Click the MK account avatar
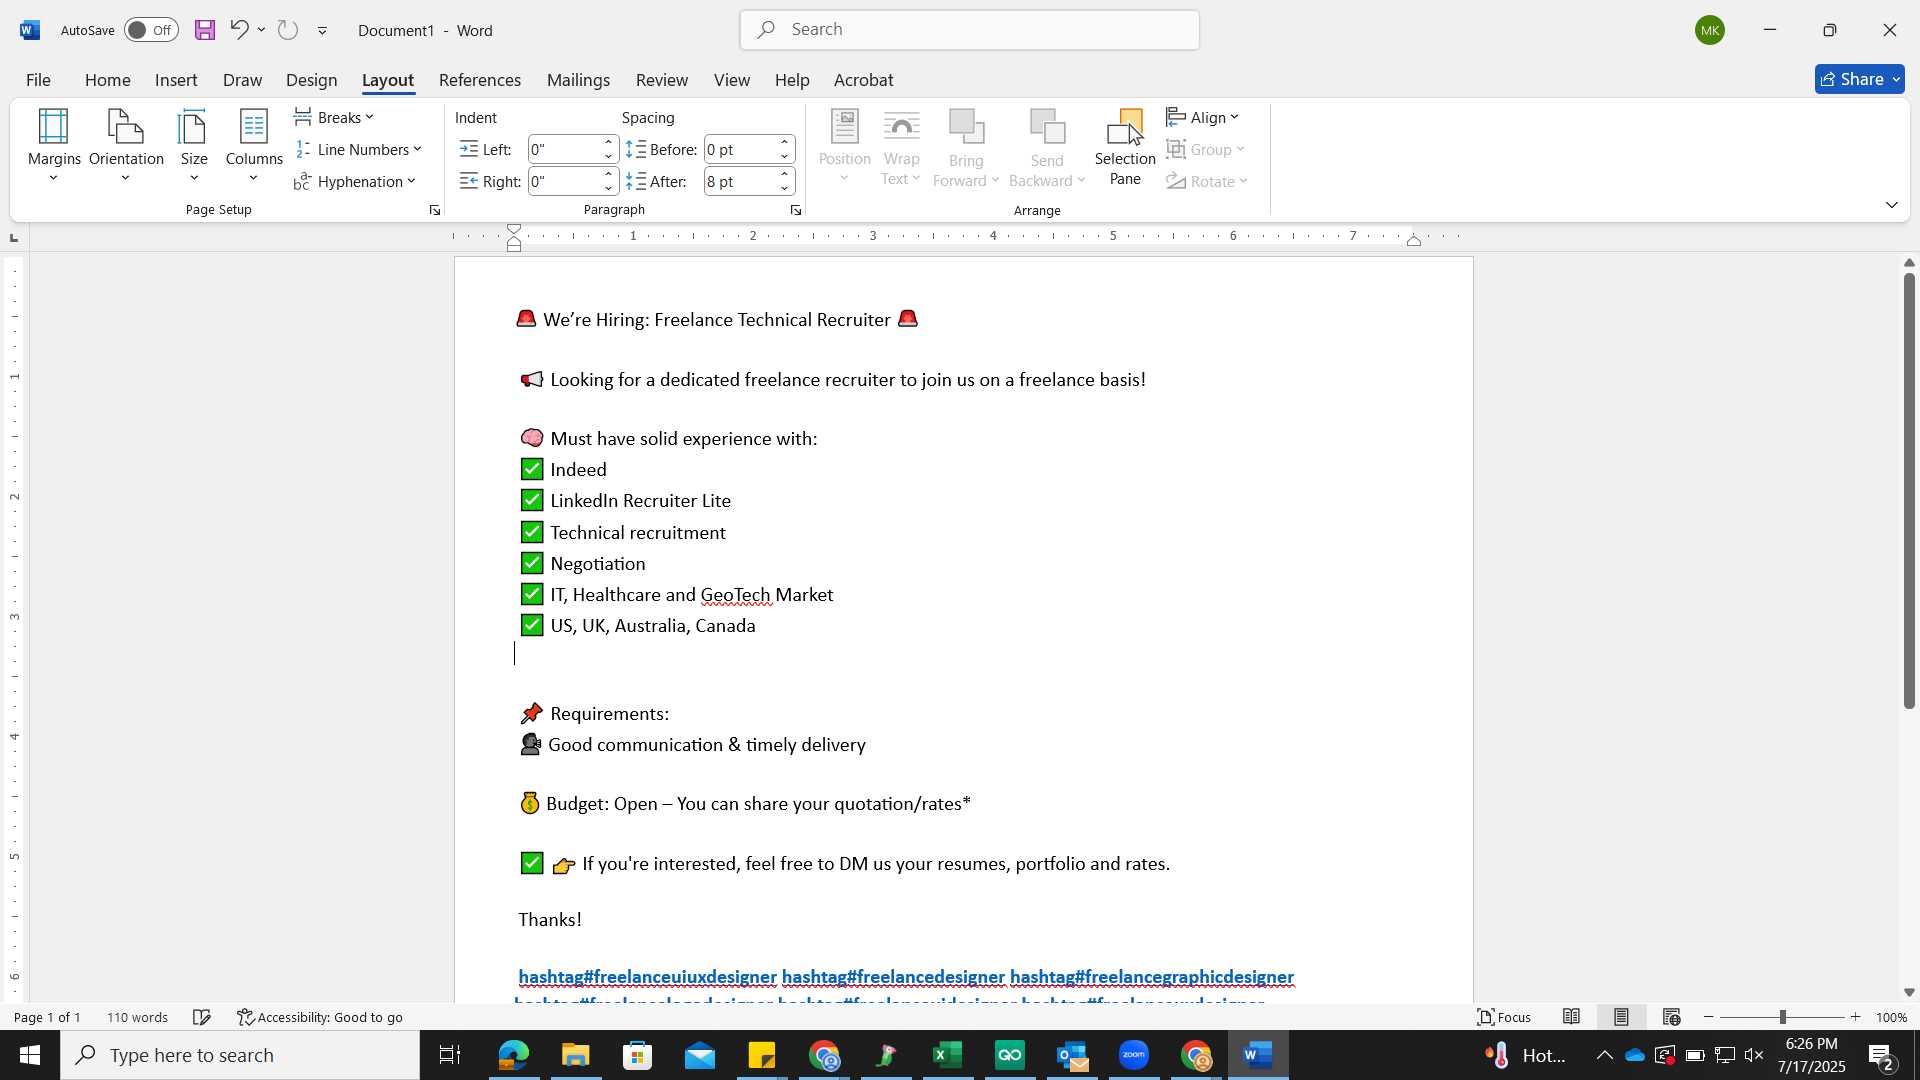Image resolution: width=1920 pixels, height=1080 pixels. pyautogui.click(x=1710, y=30)
